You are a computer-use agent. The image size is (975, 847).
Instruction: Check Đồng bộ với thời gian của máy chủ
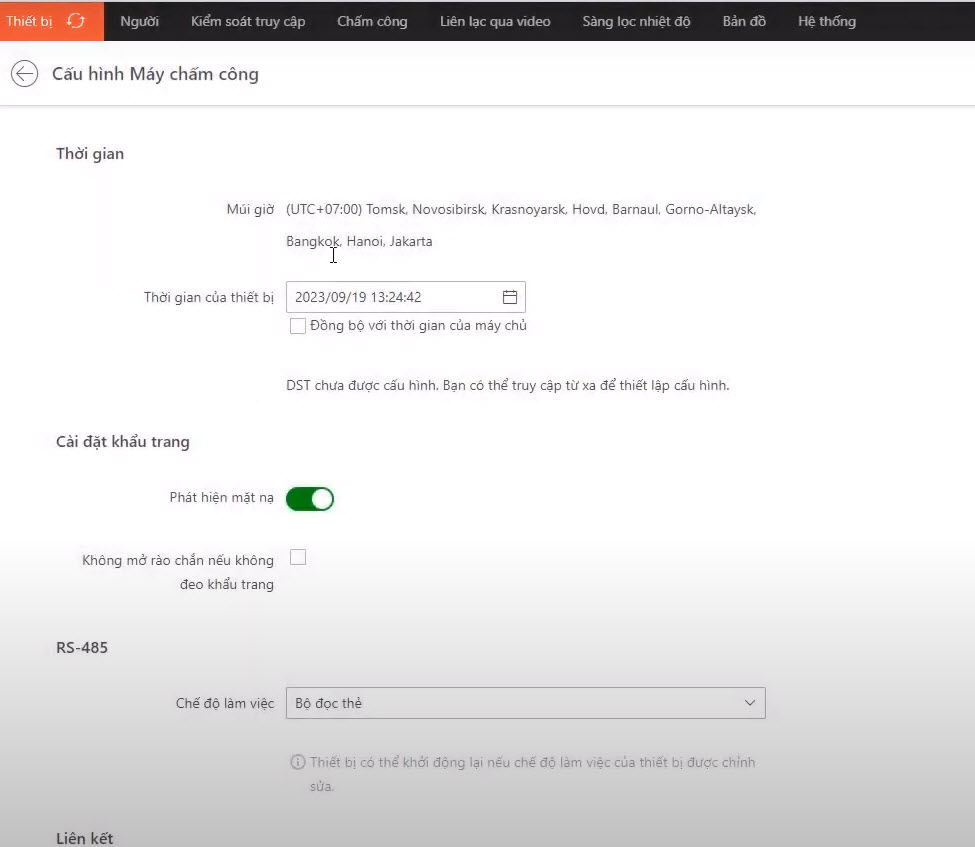297,326
